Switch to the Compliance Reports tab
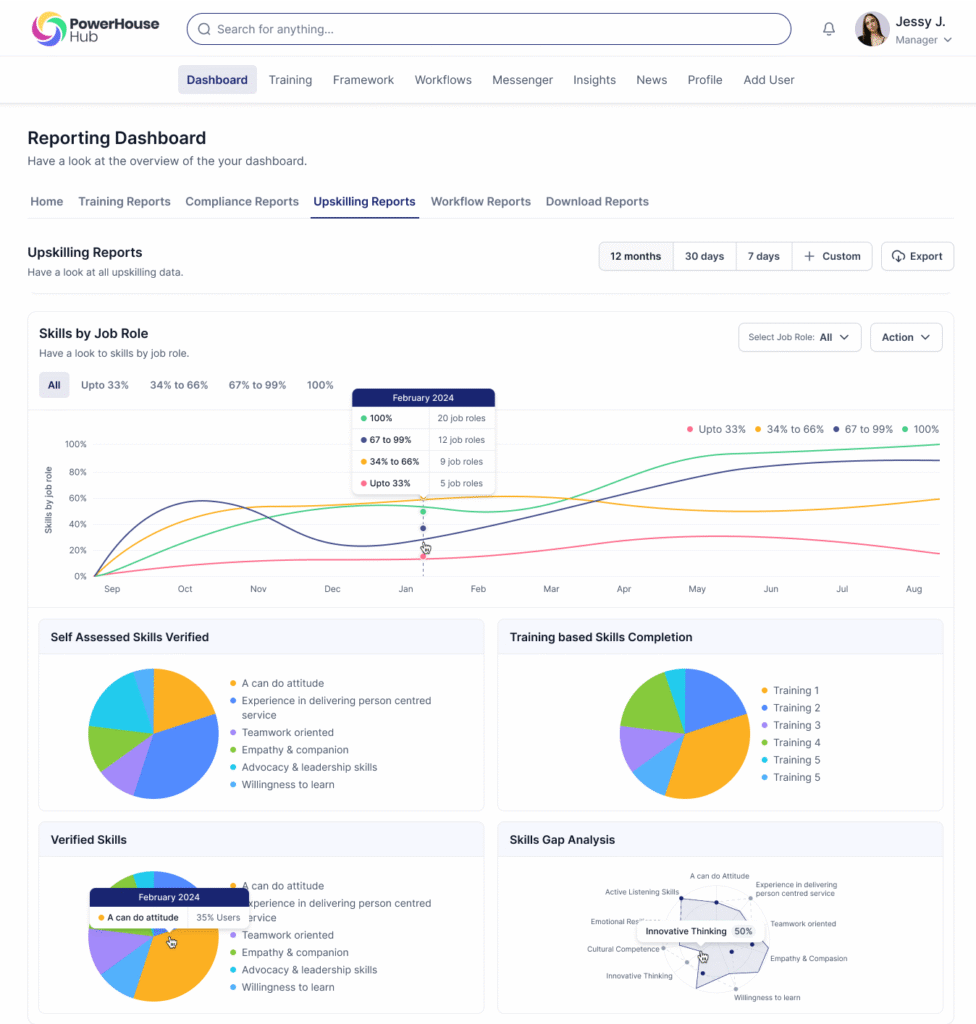The height and width of the screenshot is (1024, 976). [x=242, y=201]
